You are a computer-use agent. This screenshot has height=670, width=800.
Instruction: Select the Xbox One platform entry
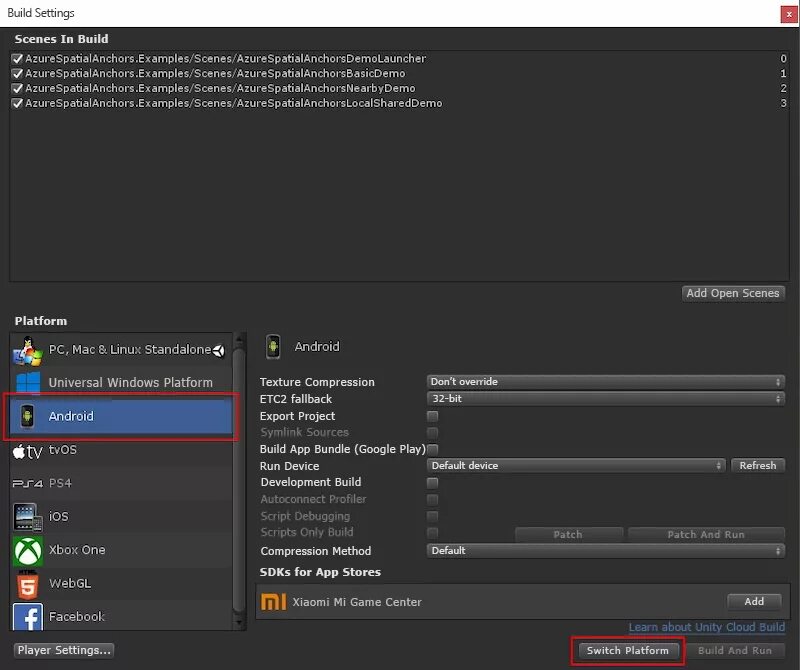(x=120, y=550)
